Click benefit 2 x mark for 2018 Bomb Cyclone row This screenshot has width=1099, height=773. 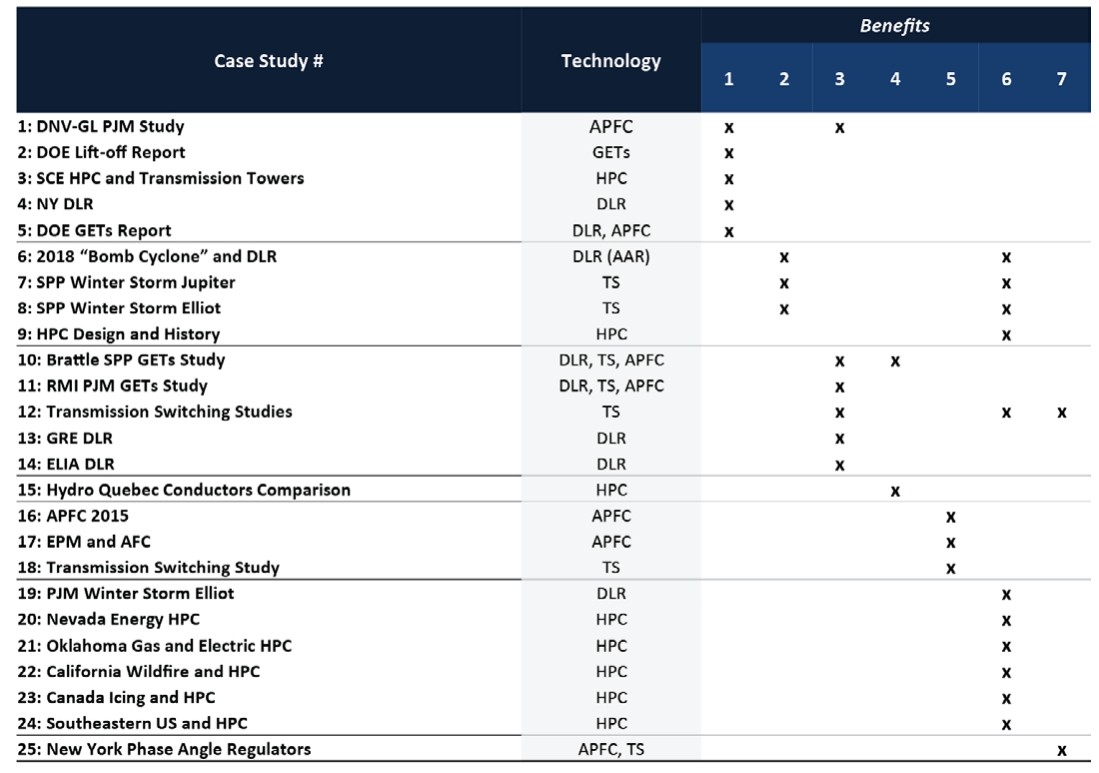click(784, 257)
